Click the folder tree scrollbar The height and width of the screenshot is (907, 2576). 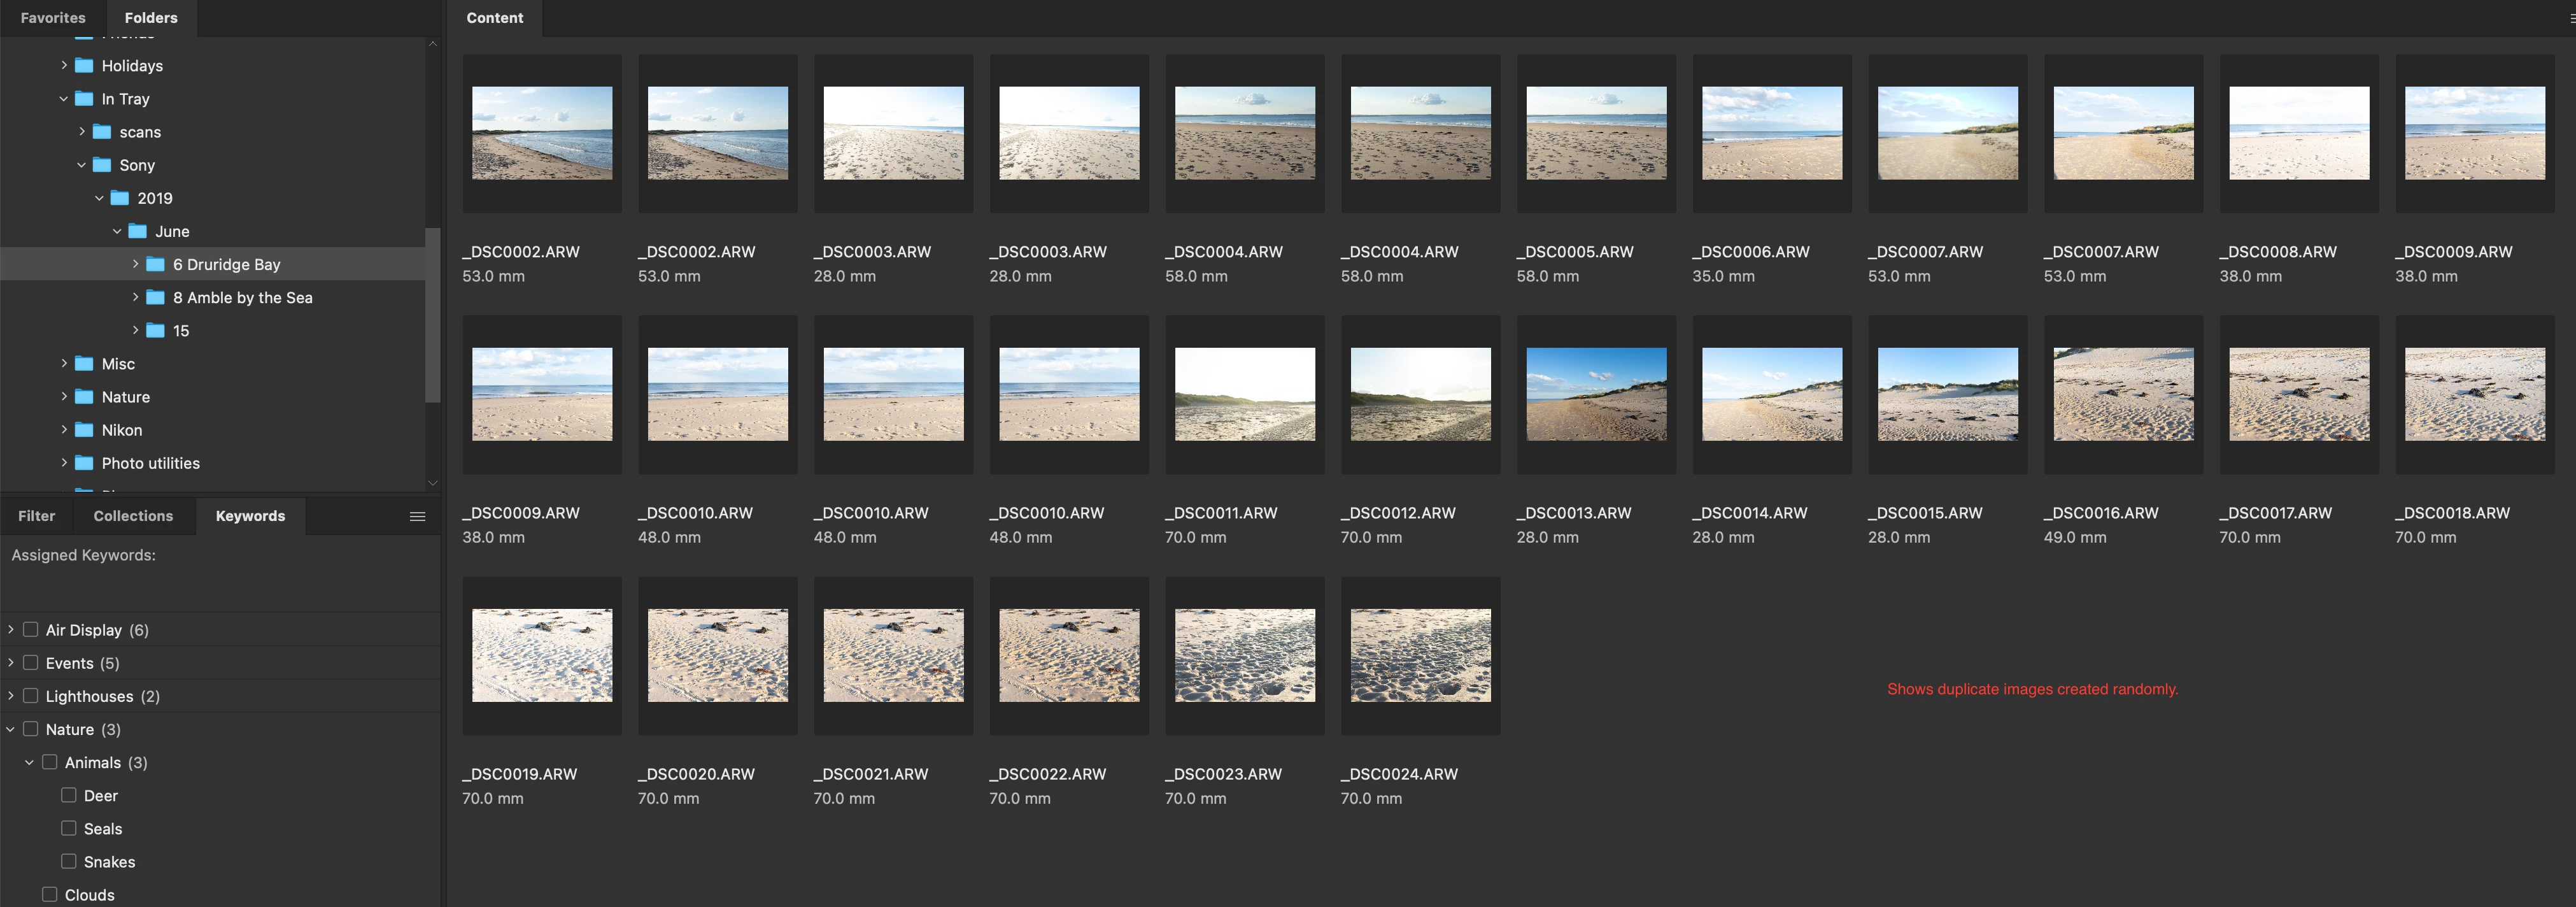(433, 315)
